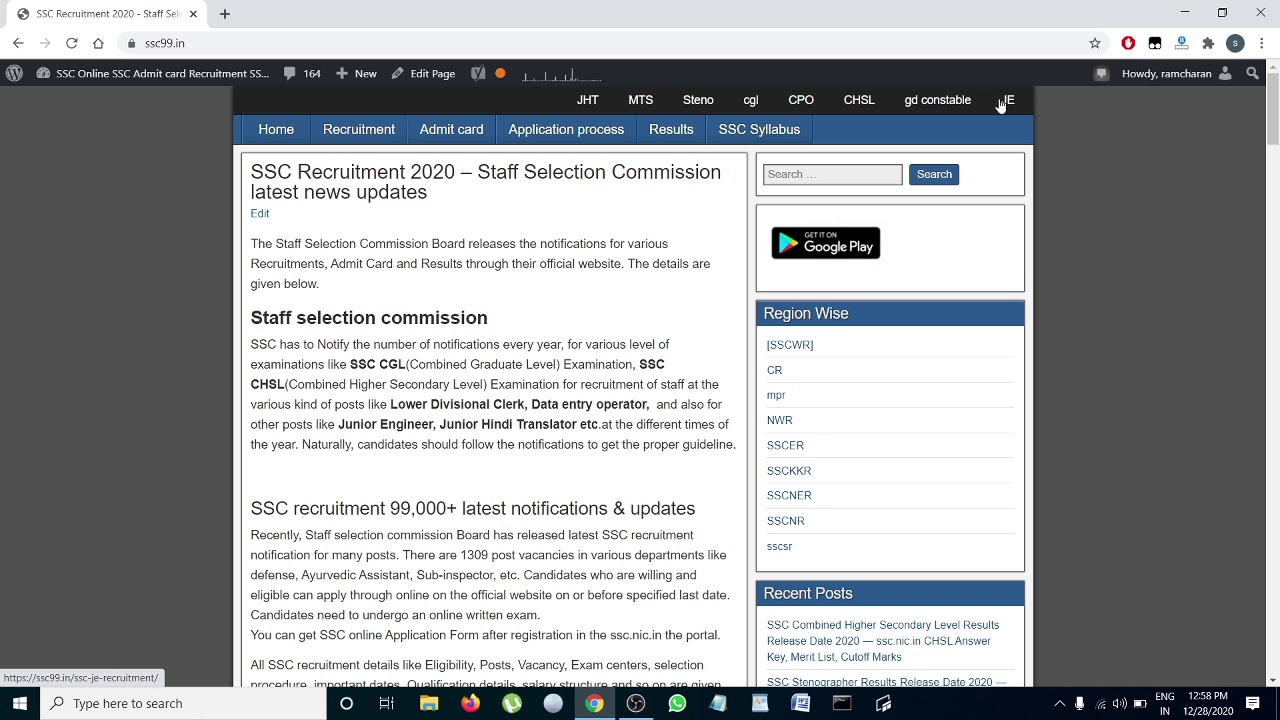Open the Application process navigation tab
Screen dimensions: 1280x720
coord(566,129)
